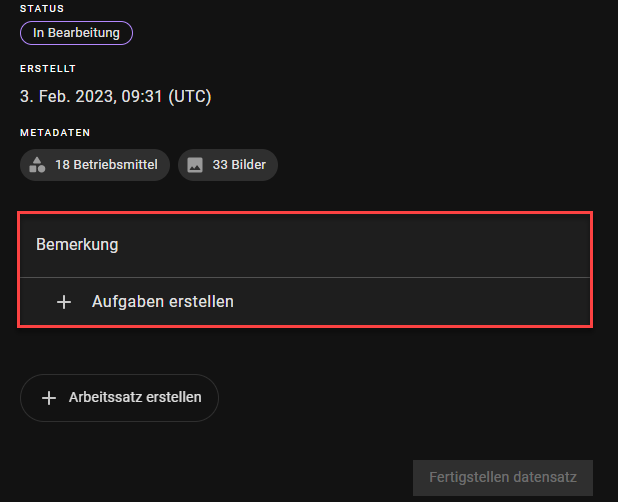
Task: Click the plus icon beside Aufgaben erstellen
Action: click(x=64, y=301)
